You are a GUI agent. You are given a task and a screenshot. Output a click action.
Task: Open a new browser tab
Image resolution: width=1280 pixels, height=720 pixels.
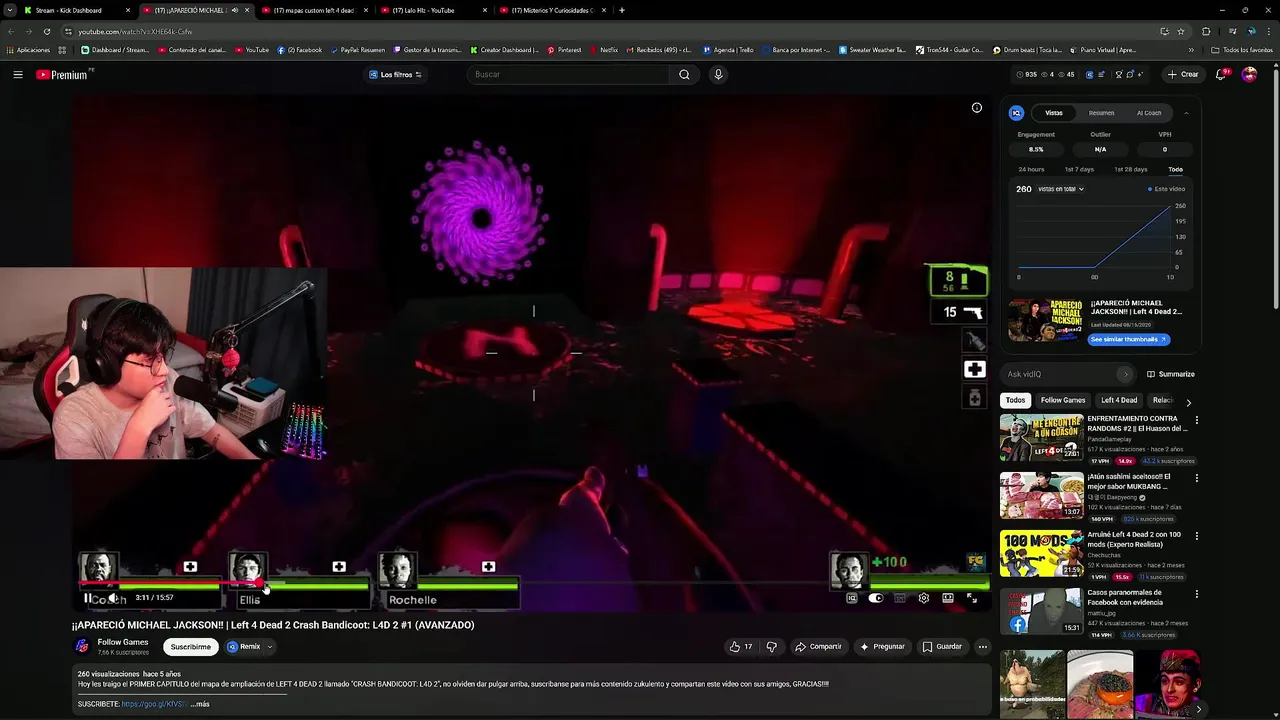tap(622, 10)
